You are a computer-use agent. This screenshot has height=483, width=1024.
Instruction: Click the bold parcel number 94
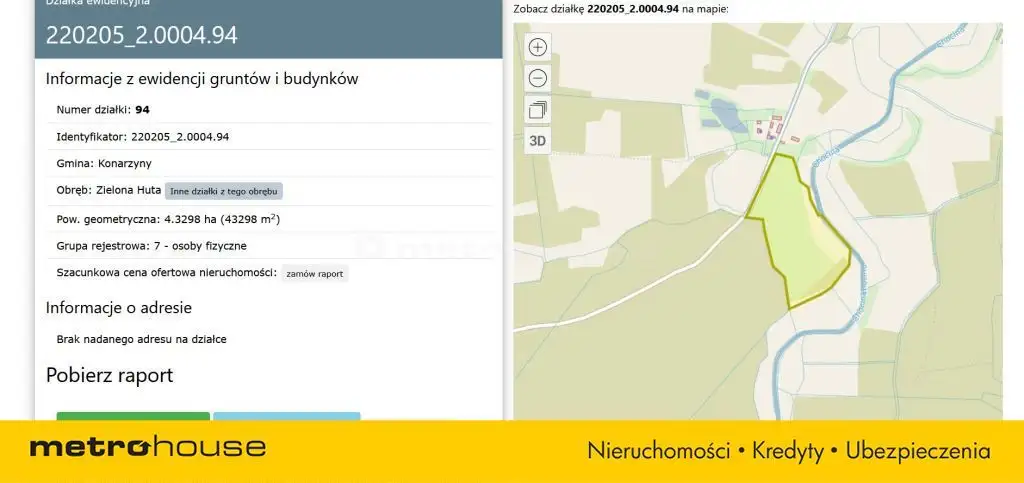pos(142,109)
